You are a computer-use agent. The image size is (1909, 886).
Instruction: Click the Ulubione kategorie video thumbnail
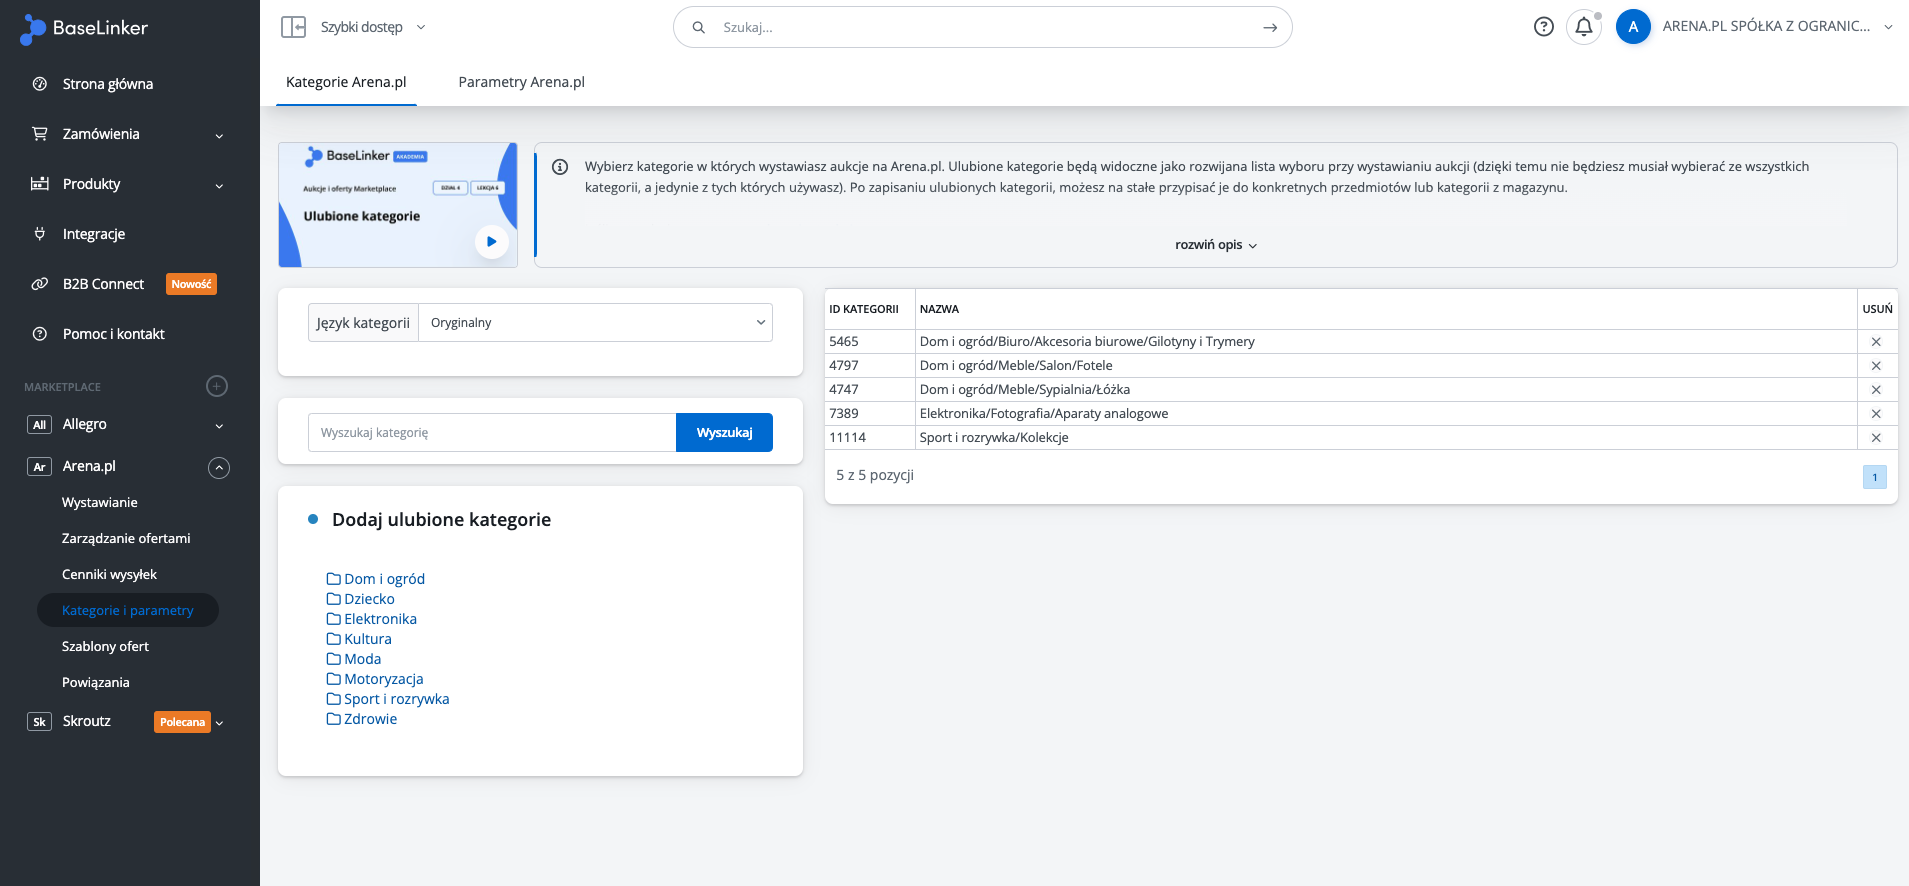pos(398,205)
